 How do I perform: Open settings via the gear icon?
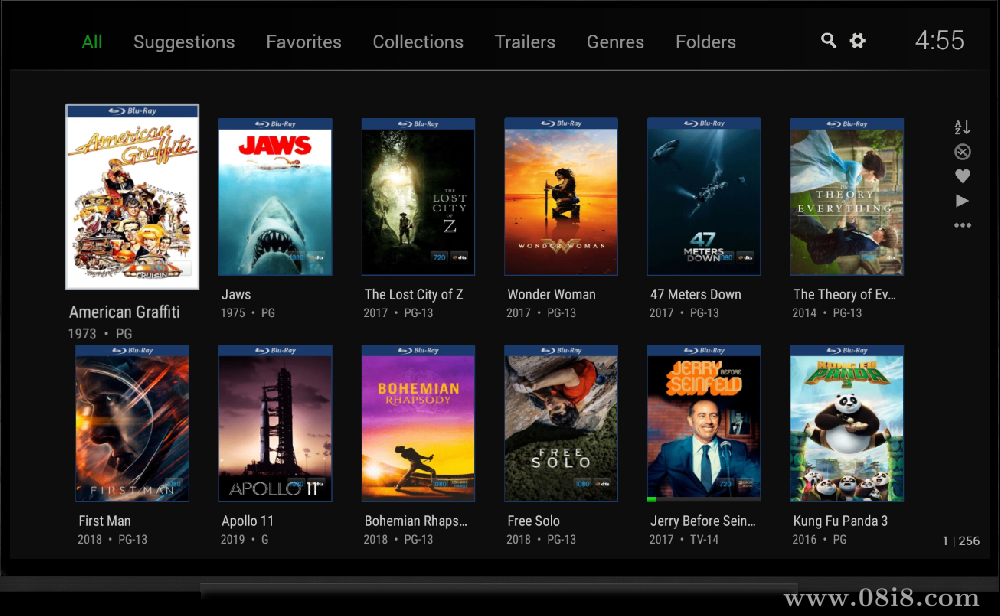click(x=857, y=41)
